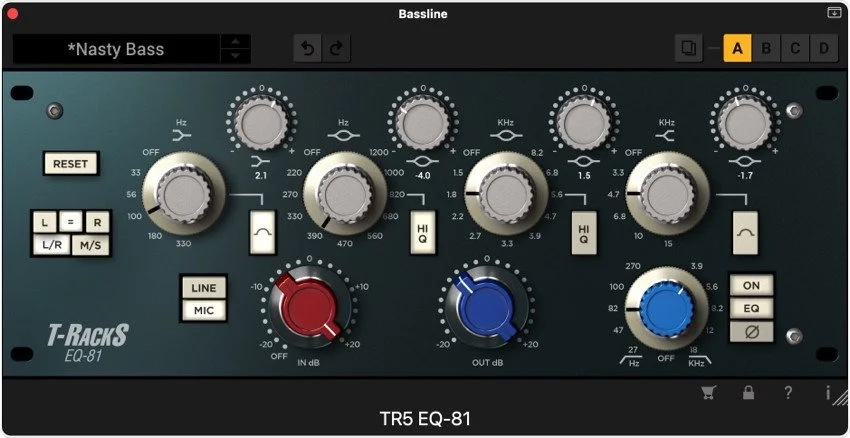Click the high band gain knob
This screenshot has width=850, height=438.
point(745,124)
